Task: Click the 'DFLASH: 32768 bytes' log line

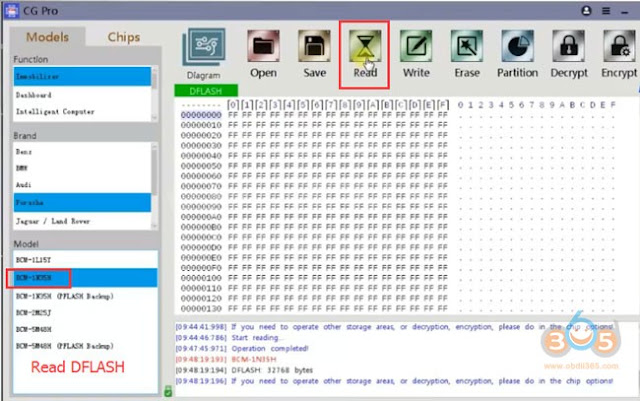Action: tap(244, 370)
